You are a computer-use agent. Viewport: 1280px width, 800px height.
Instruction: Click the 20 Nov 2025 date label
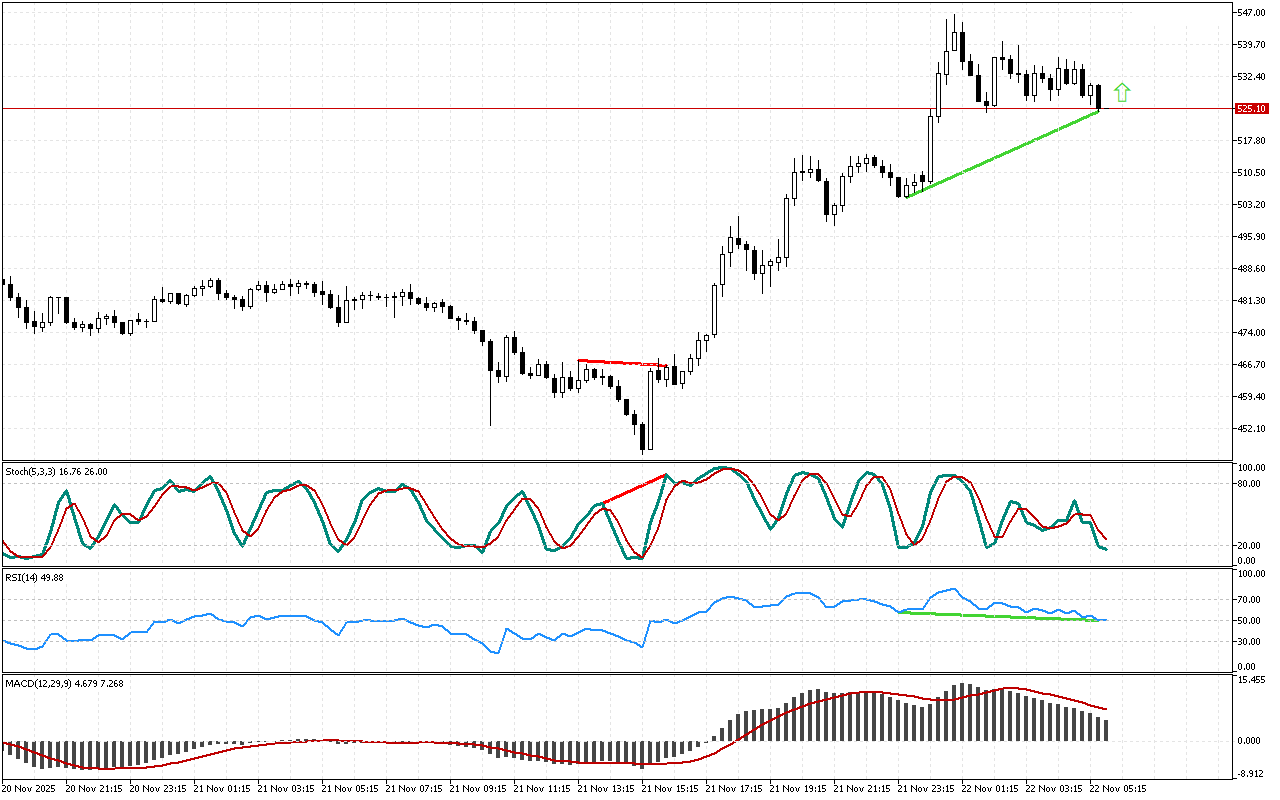click(x=29, y=788)
